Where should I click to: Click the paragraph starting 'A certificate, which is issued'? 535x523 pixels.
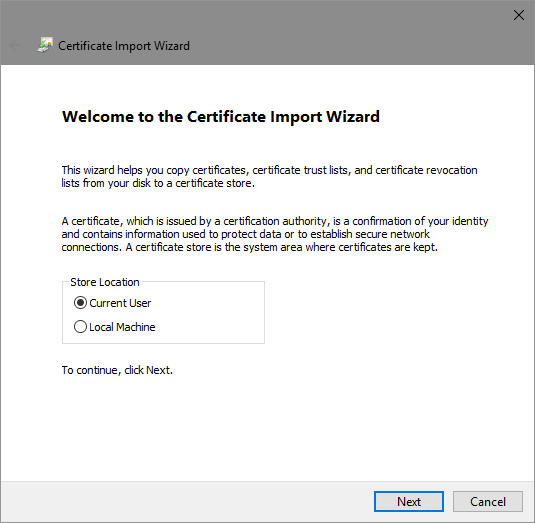[275, 234]
